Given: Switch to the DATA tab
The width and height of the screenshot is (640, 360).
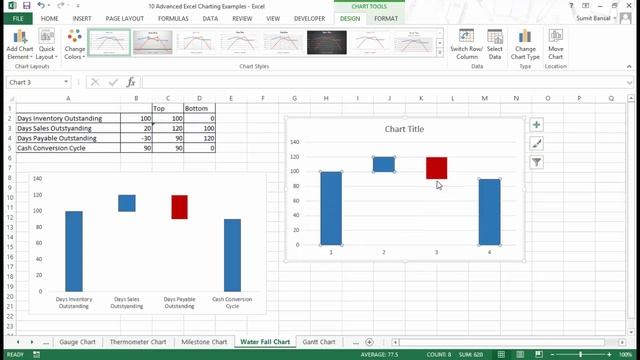Looking at the screenshot, I should point(210,19).
